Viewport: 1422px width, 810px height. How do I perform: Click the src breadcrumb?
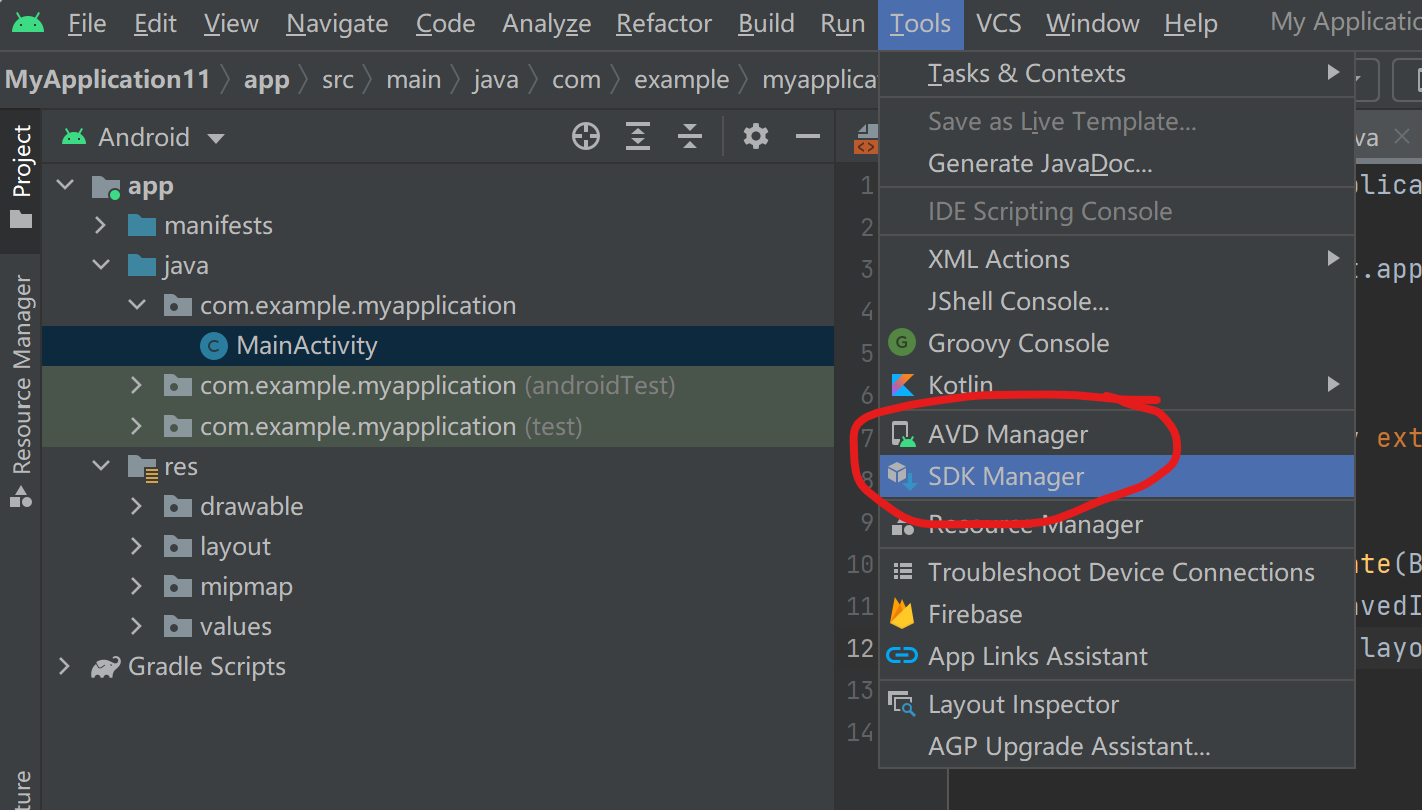coord(338,80)
